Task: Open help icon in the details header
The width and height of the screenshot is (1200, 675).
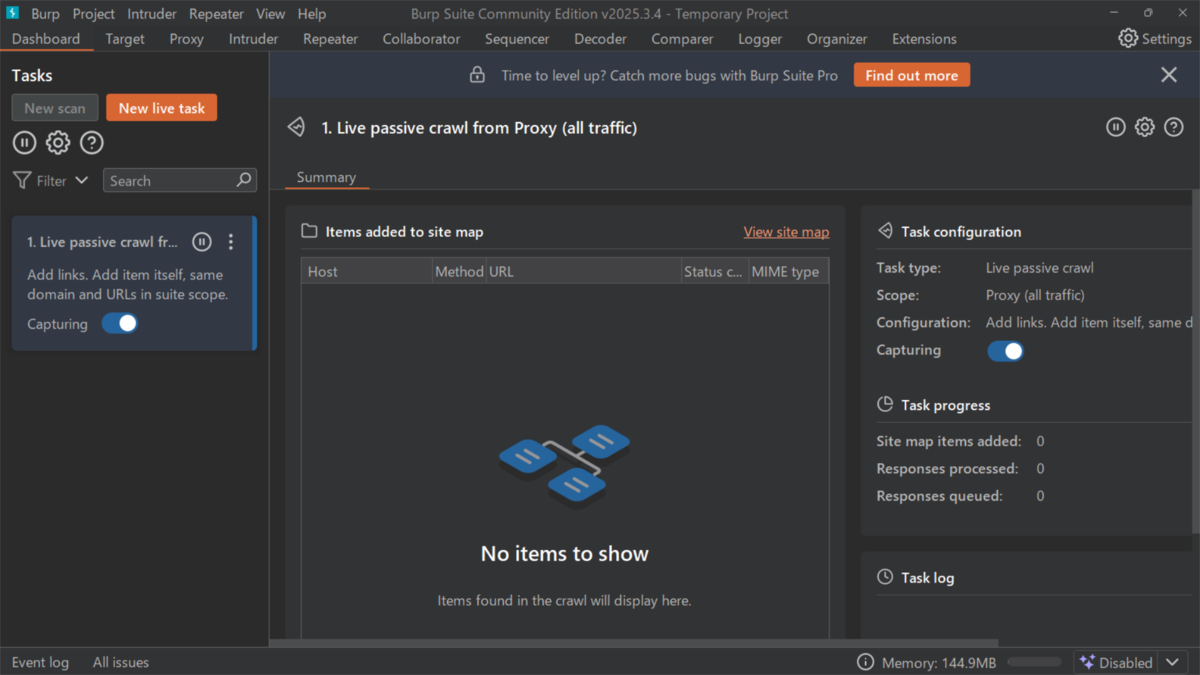Action: (1174, 127)
